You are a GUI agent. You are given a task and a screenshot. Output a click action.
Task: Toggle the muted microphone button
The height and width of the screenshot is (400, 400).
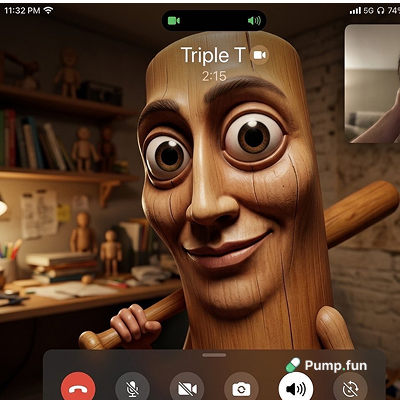point(132,387)
